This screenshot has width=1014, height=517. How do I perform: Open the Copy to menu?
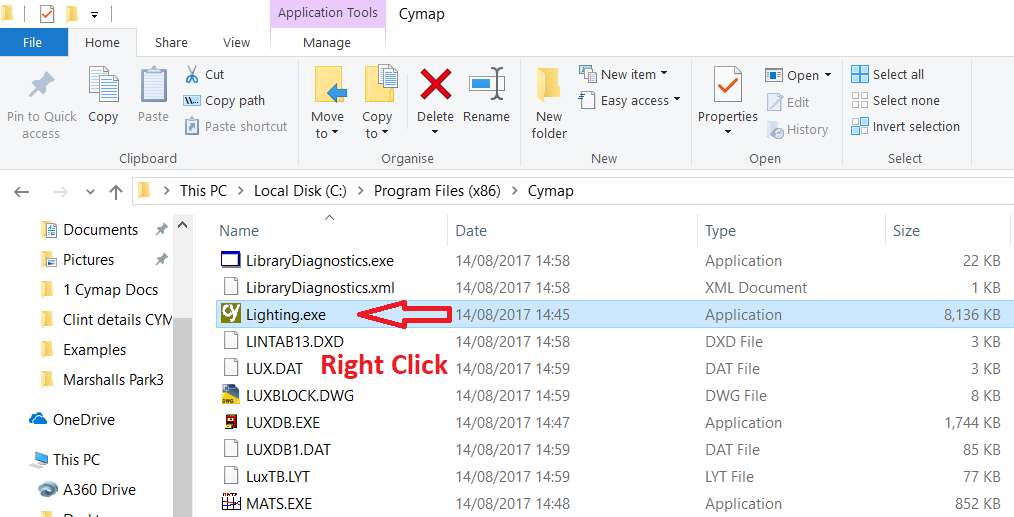pyautogui.click(x=378, y=103)
